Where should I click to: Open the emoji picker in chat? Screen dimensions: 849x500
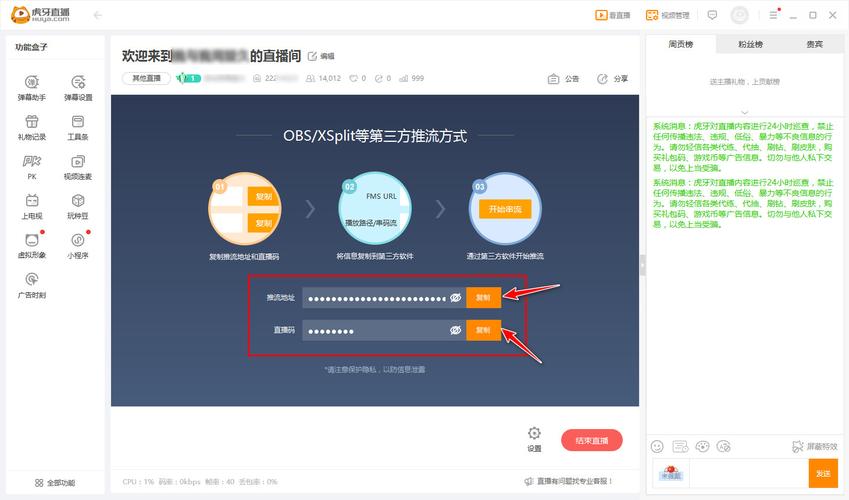click(657, 446)
